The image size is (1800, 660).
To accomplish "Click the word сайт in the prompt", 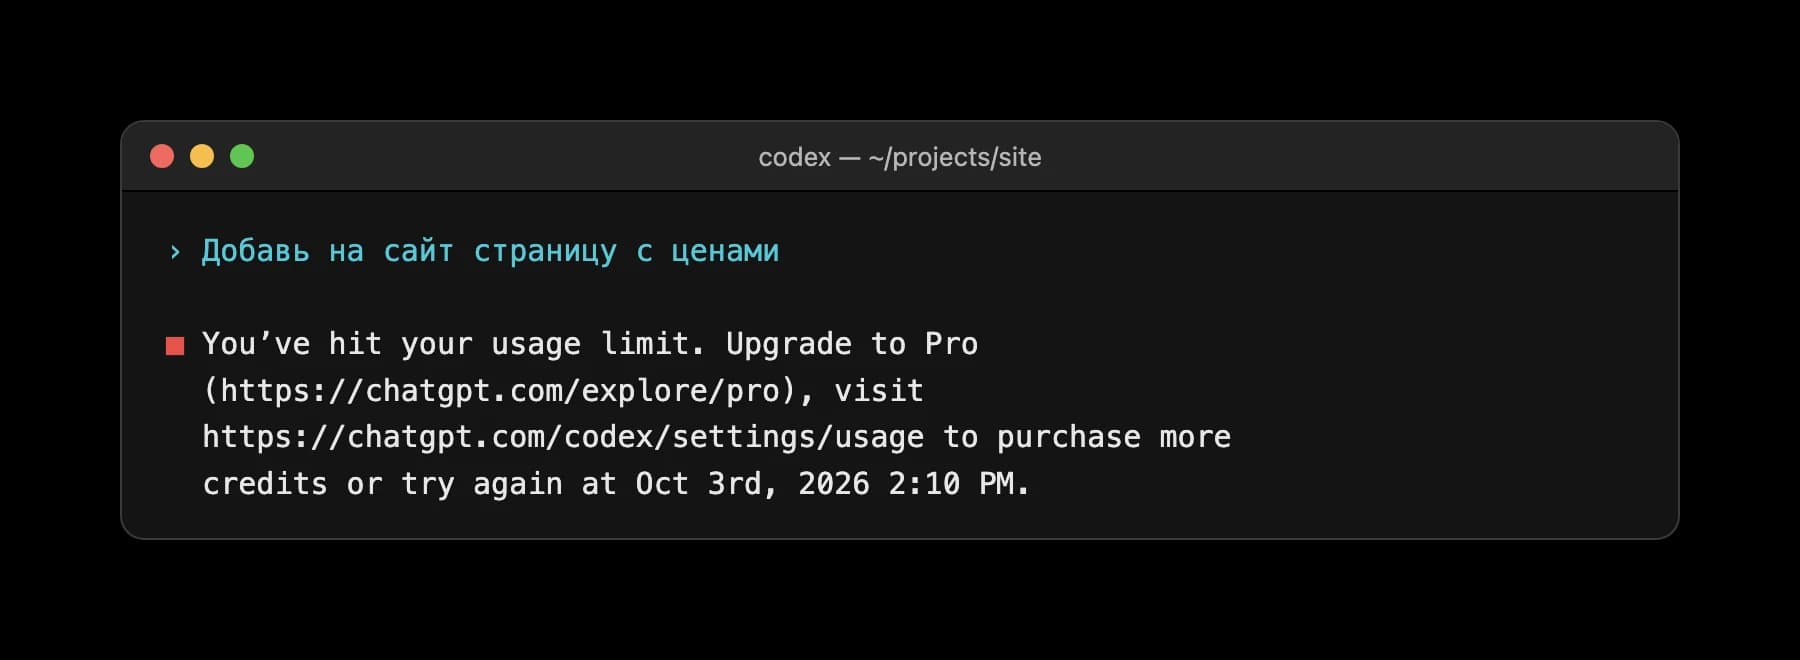I will (418, 251).
